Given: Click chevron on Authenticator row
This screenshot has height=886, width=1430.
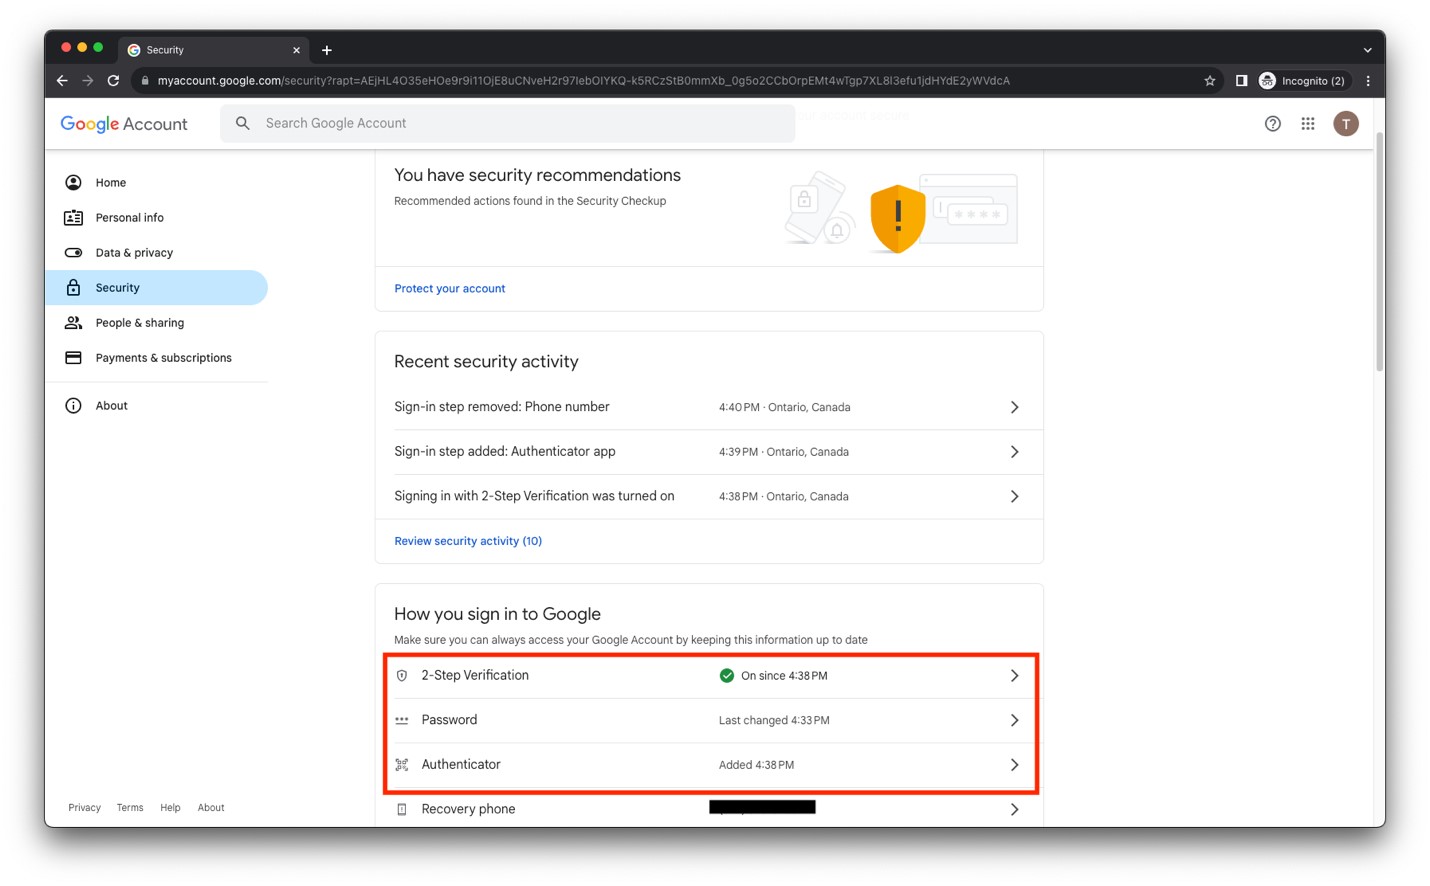Looking at the screenshot, I should click(1014, 765).
